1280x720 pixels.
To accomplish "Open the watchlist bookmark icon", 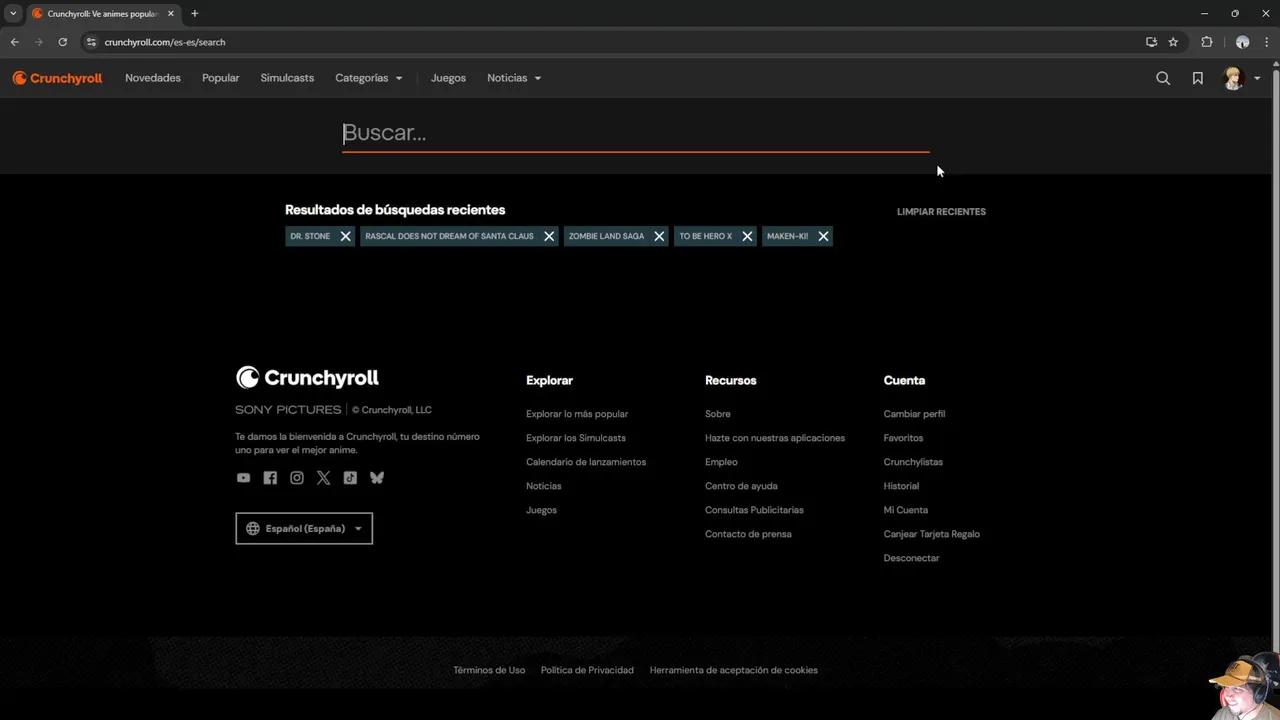I will click(1197, 78).
